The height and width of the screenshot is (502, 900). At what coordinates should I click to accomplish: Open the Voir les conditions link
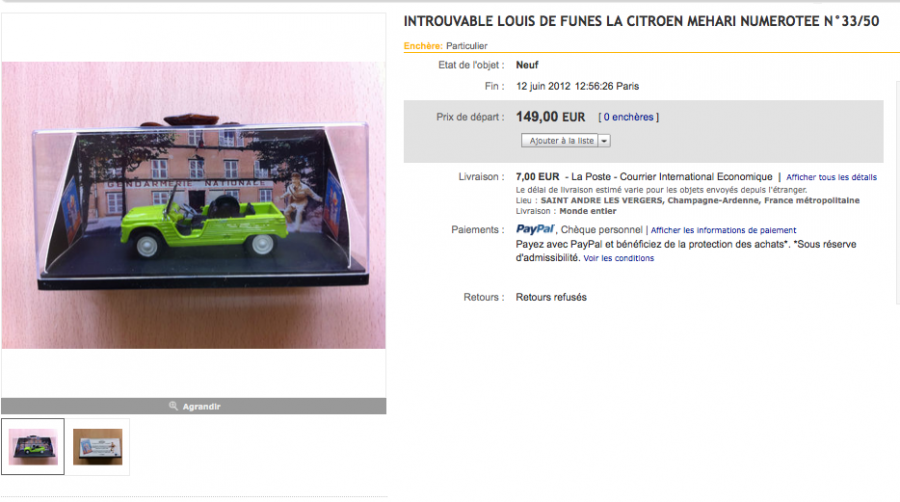click(x=619, y=258)
